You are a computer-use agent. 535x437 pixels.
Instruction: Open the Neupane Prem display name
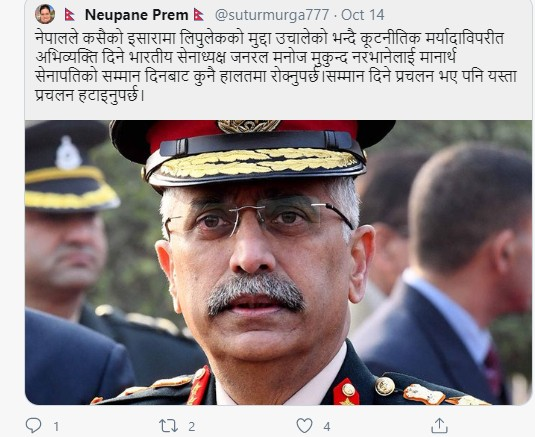pyautogui.click(x=136, y=15)
